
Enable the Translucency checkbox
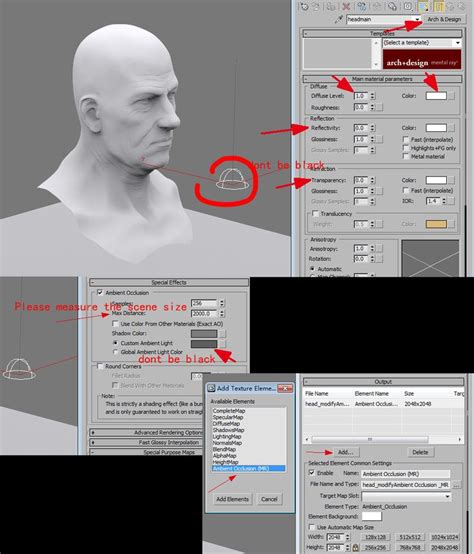click(x=315, y=213)
